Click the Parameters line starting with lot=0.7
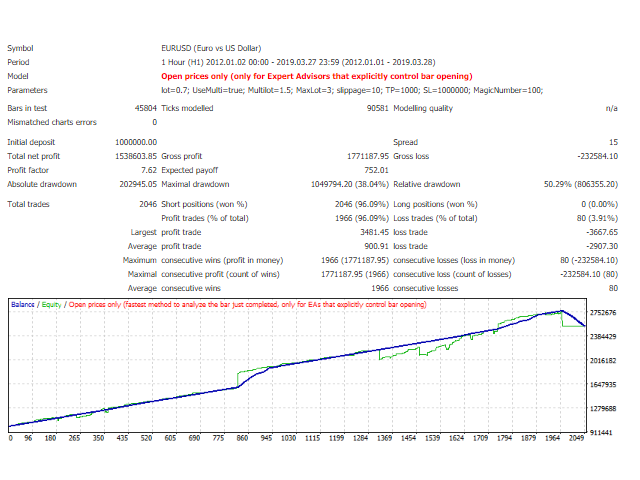This screenshot has width=640, height=480. click(352, 90)
